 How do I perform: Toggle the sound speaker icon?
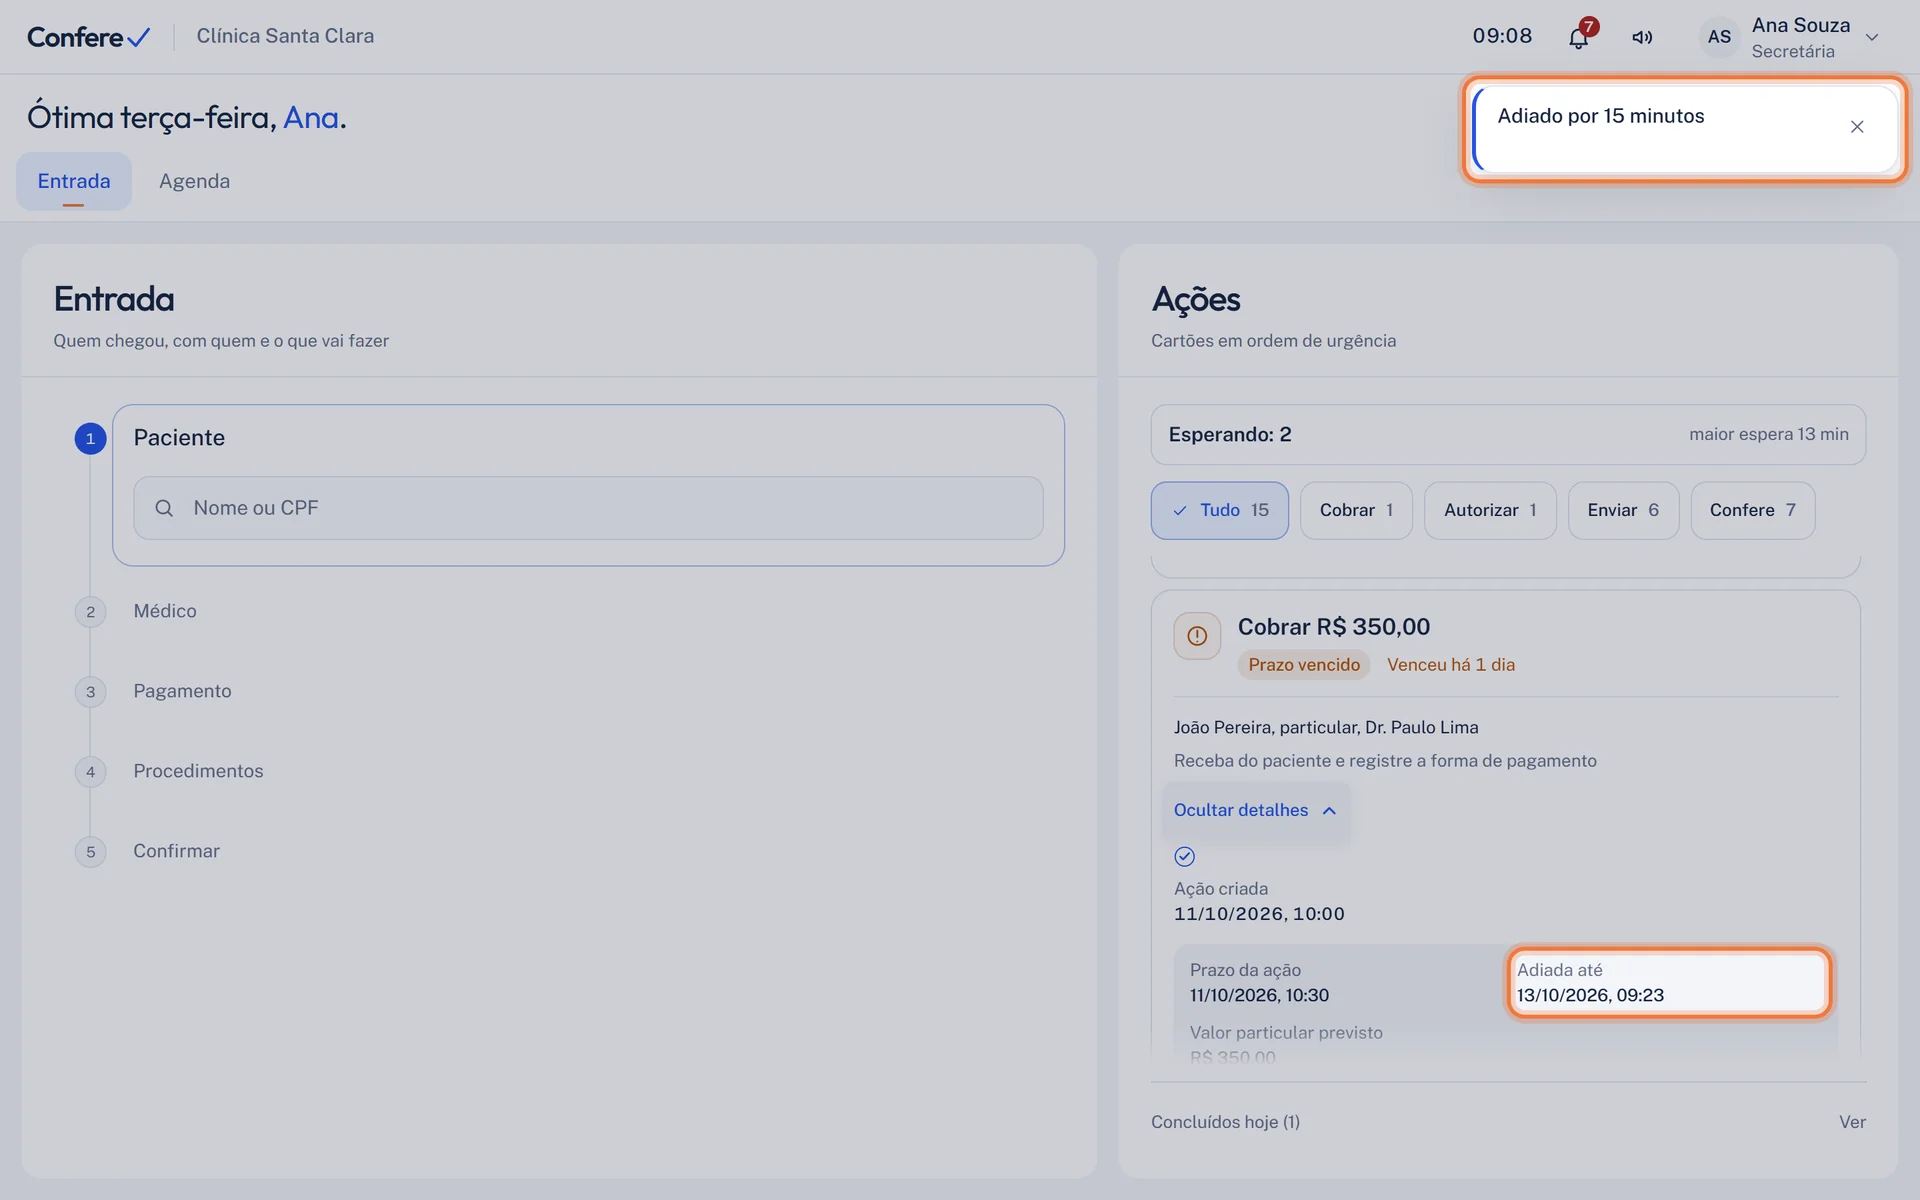[x=1642, y=37]
